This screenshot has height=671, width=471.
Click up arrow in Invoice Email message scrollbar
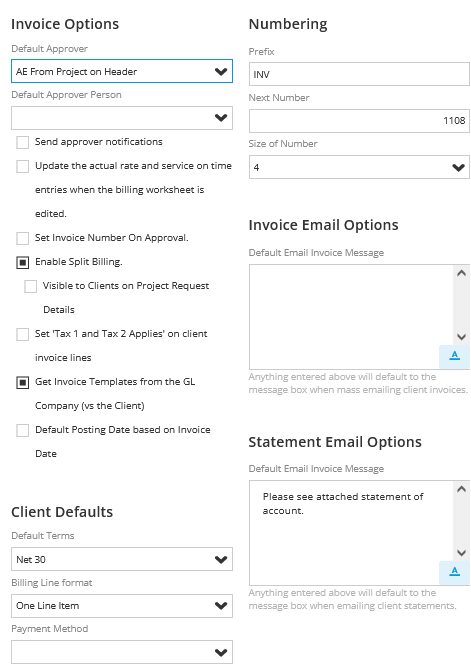pyautogui.click(x=461, y=273)
